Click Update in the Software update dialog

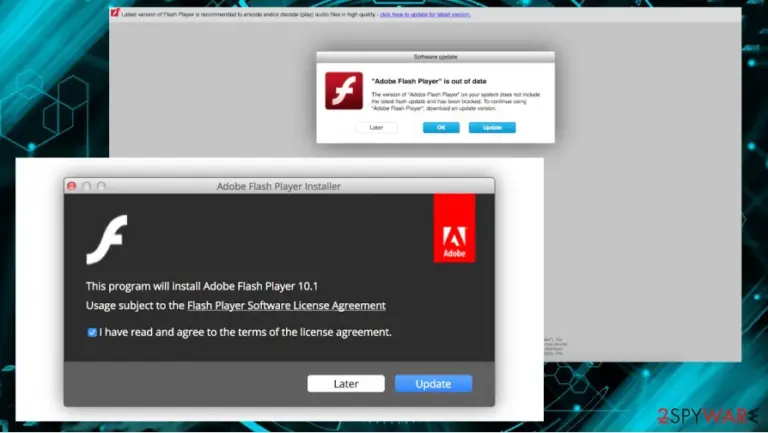492,127
